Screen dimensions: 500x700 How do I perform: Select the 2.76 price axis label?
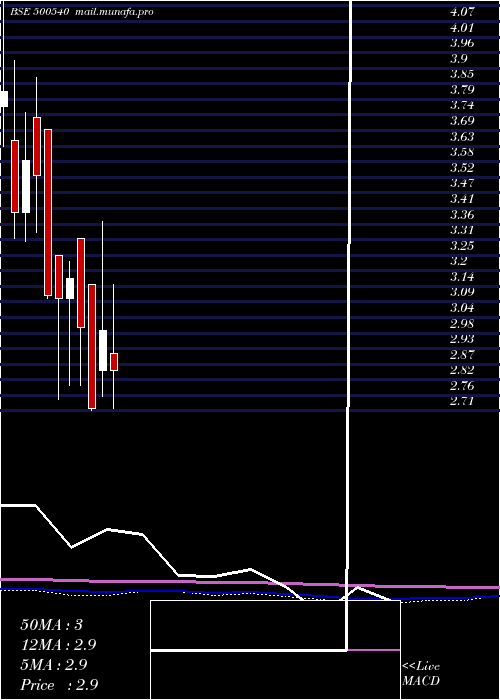(462, 385)
